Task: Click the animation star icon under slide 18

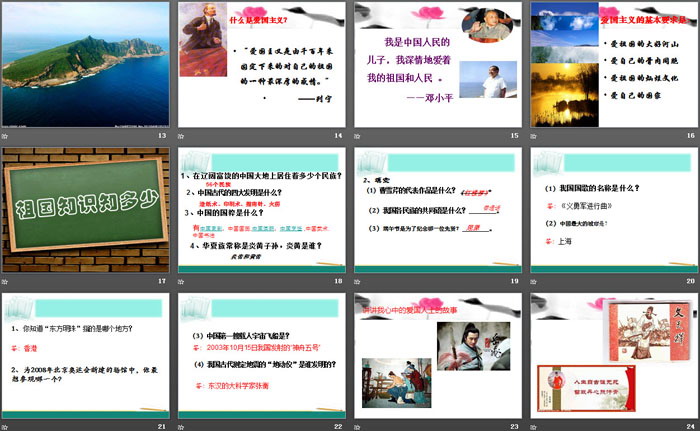Action: click(x=183, y=282)
